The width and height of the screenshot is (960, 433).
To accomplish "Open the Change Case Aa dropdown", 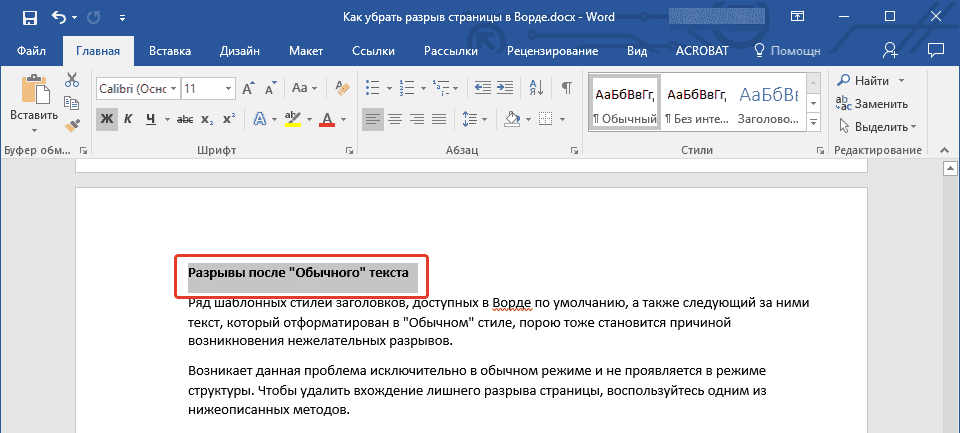I will 304,88.
